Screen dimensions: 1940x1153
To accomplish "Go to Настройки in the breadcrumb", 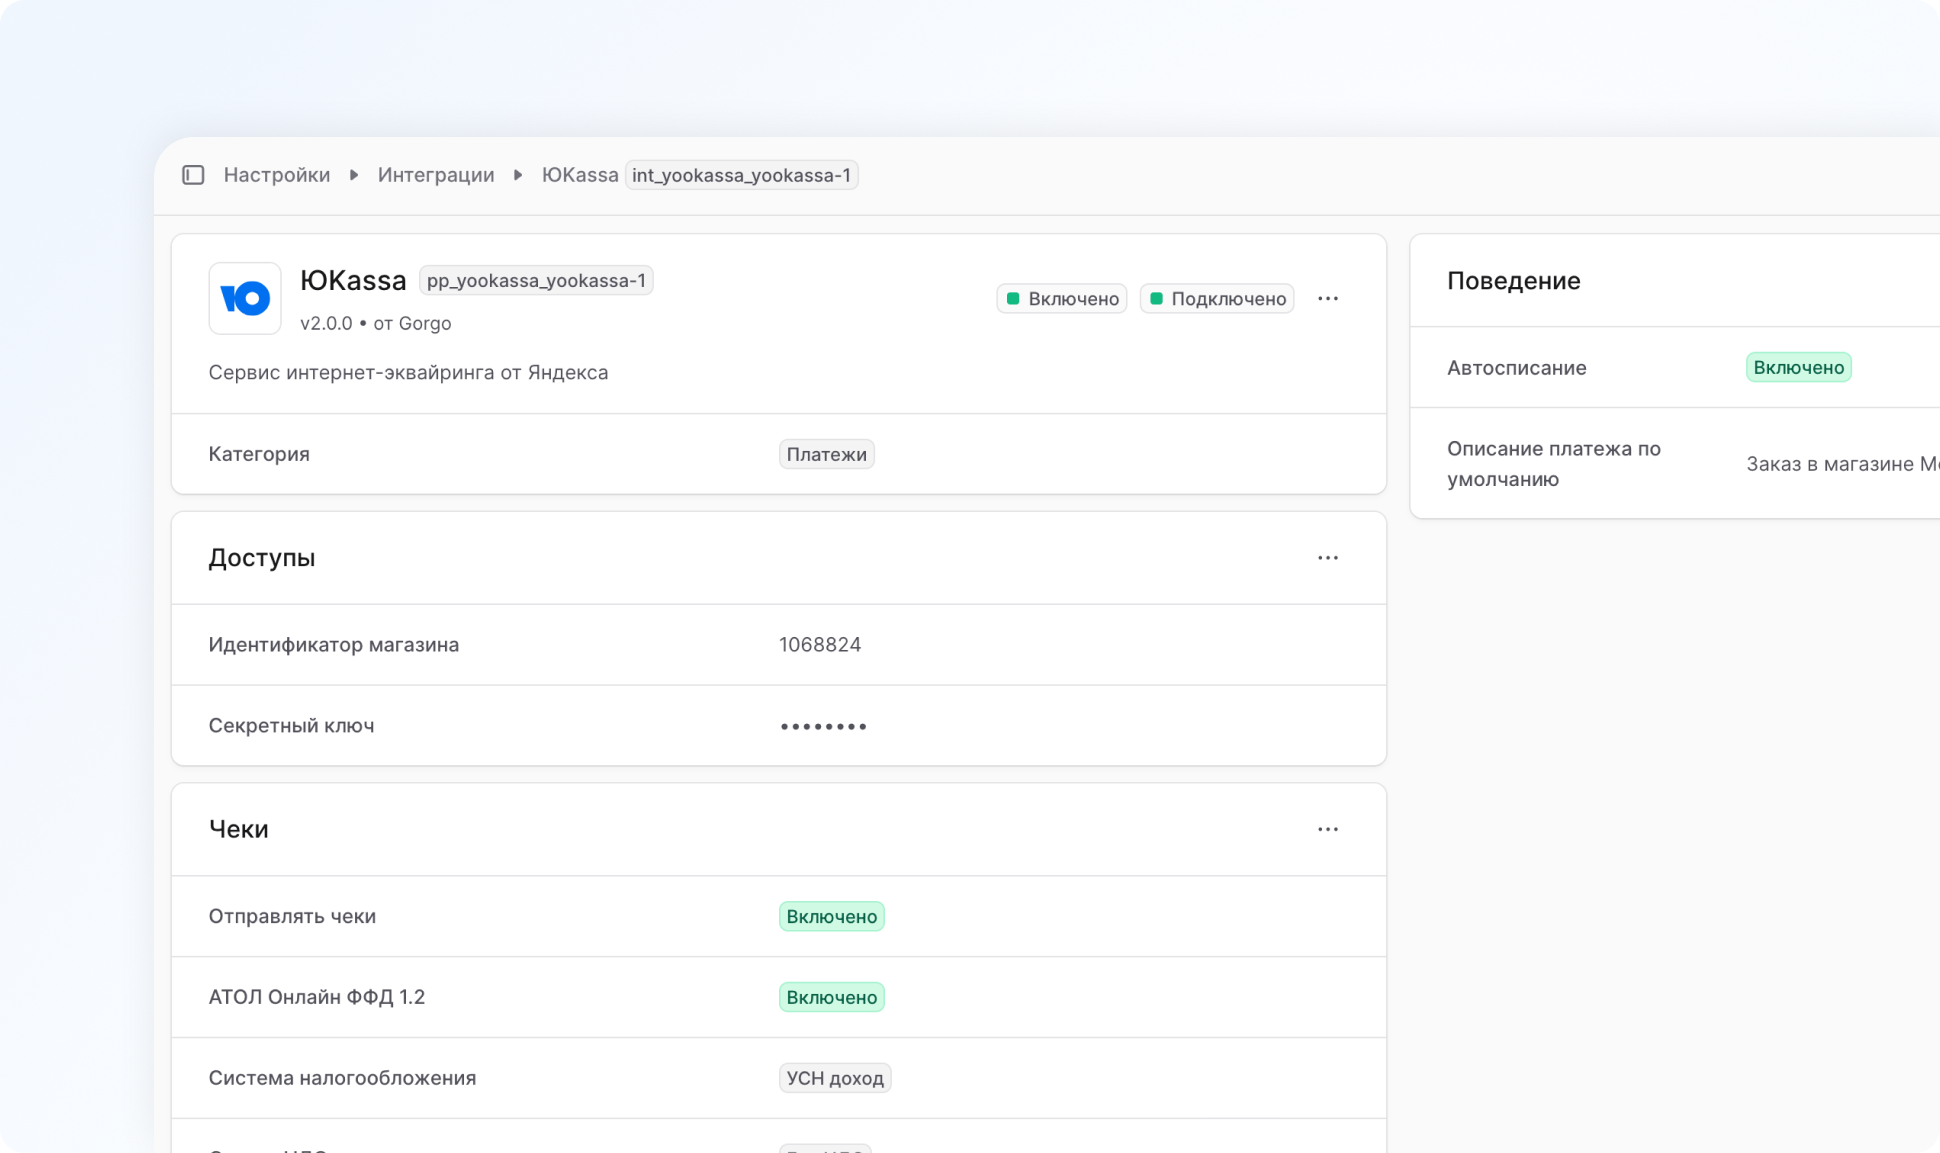I will (x=277, y=175).
